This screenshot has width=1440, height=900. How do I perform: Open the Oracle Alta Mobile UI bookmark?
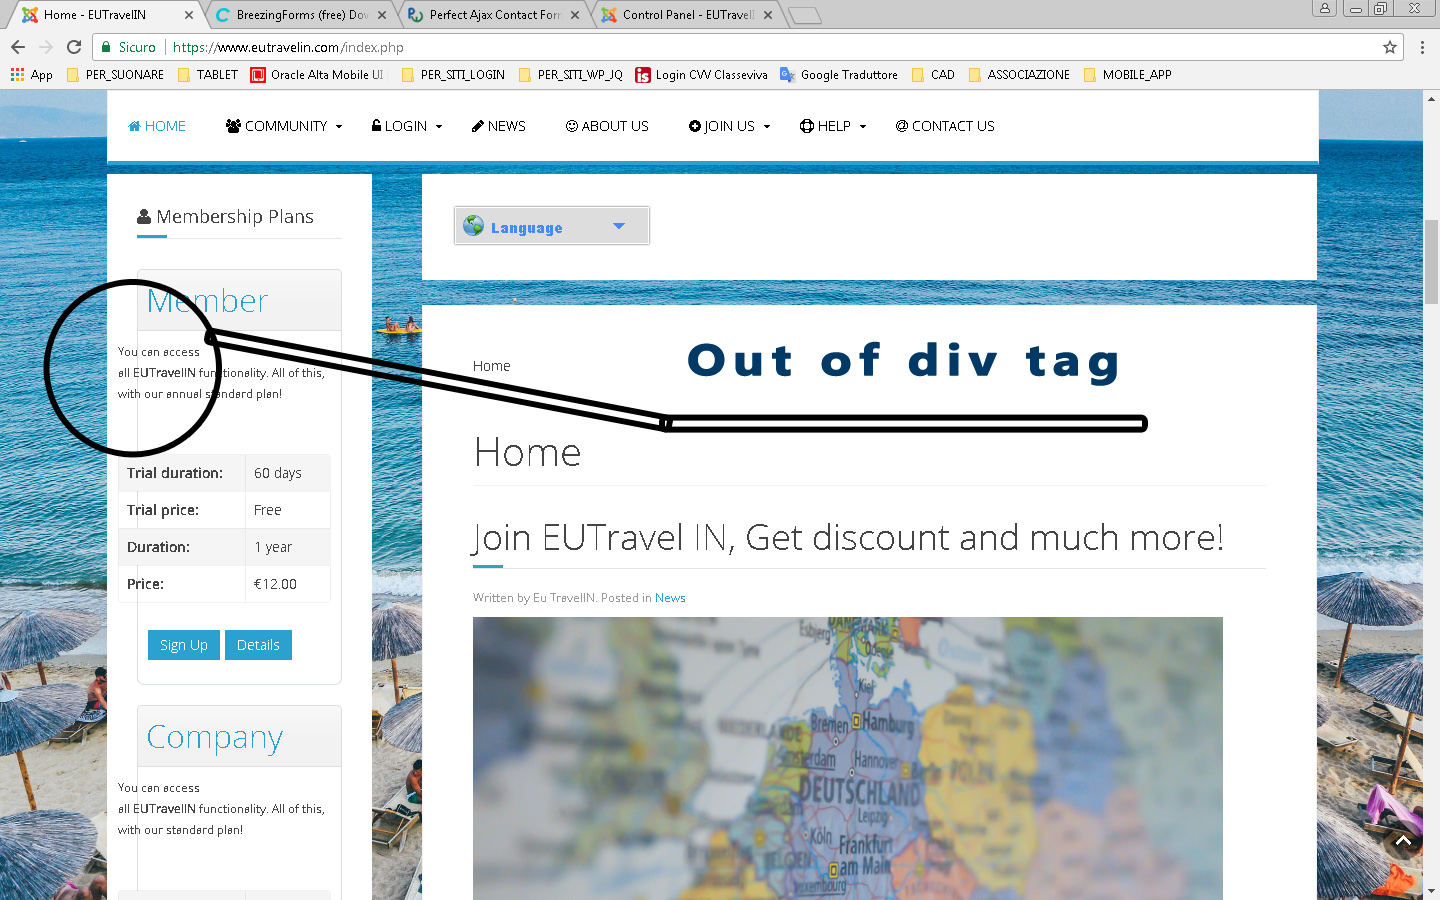317,75
